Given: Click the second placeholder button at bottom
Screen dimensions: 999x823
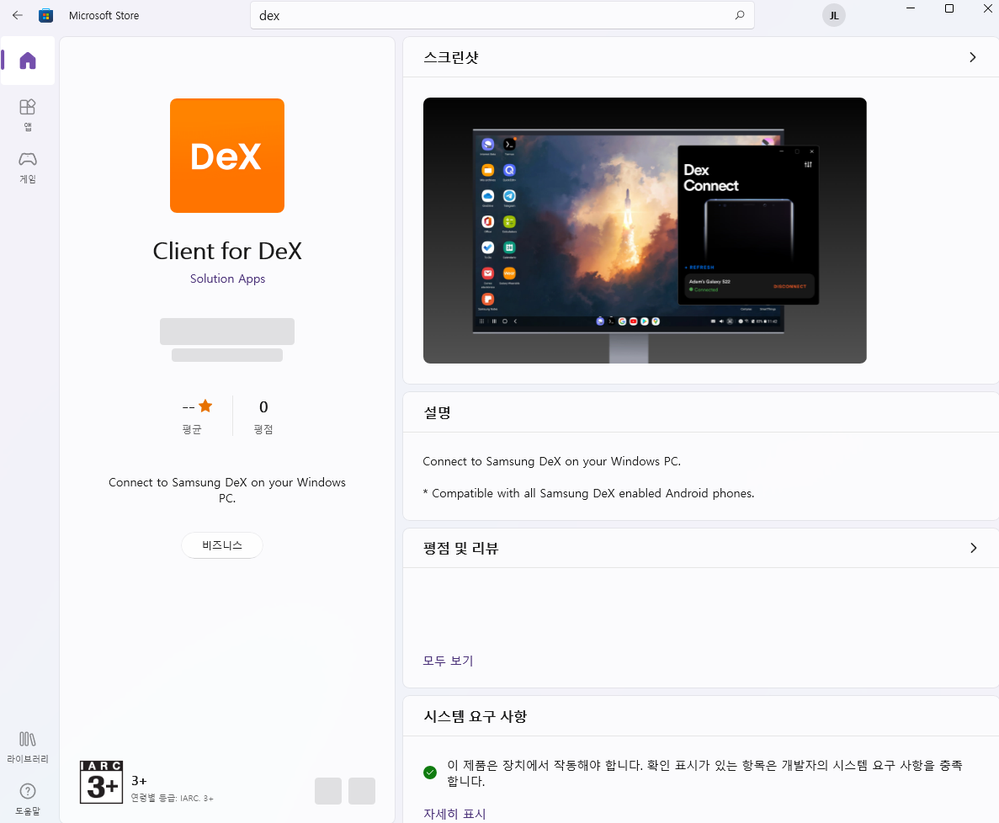Looking at the screenshot, I should point(362,791).
